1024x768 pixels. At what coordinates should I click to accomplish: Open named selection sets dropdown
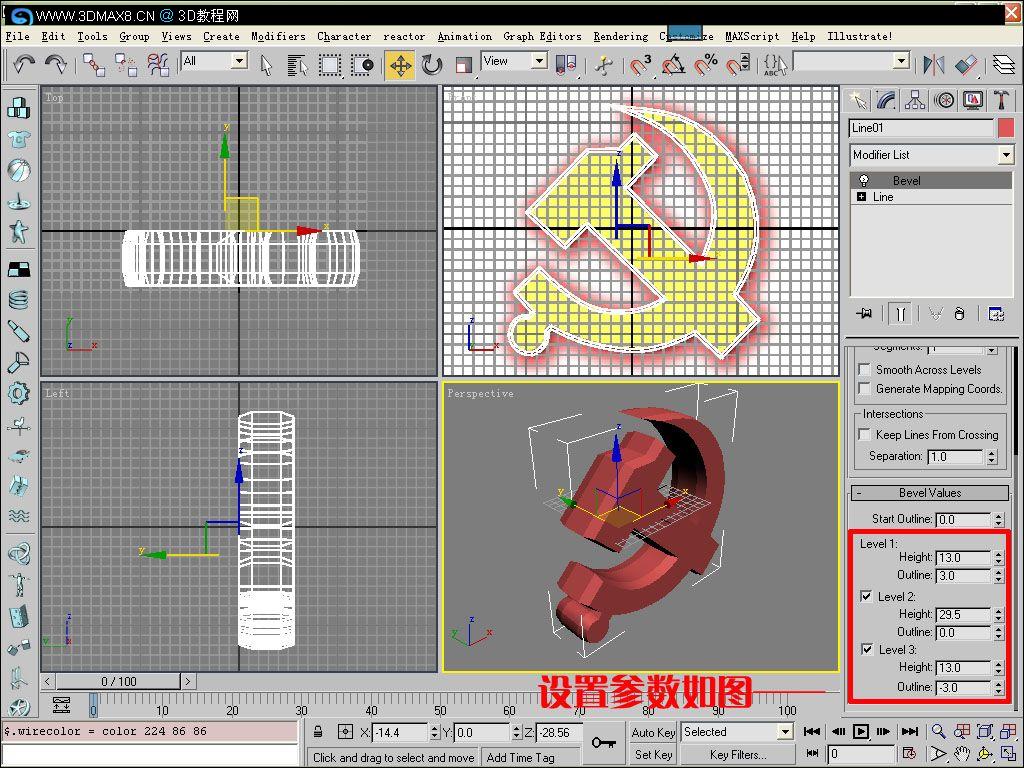click(x=901, y=61)
